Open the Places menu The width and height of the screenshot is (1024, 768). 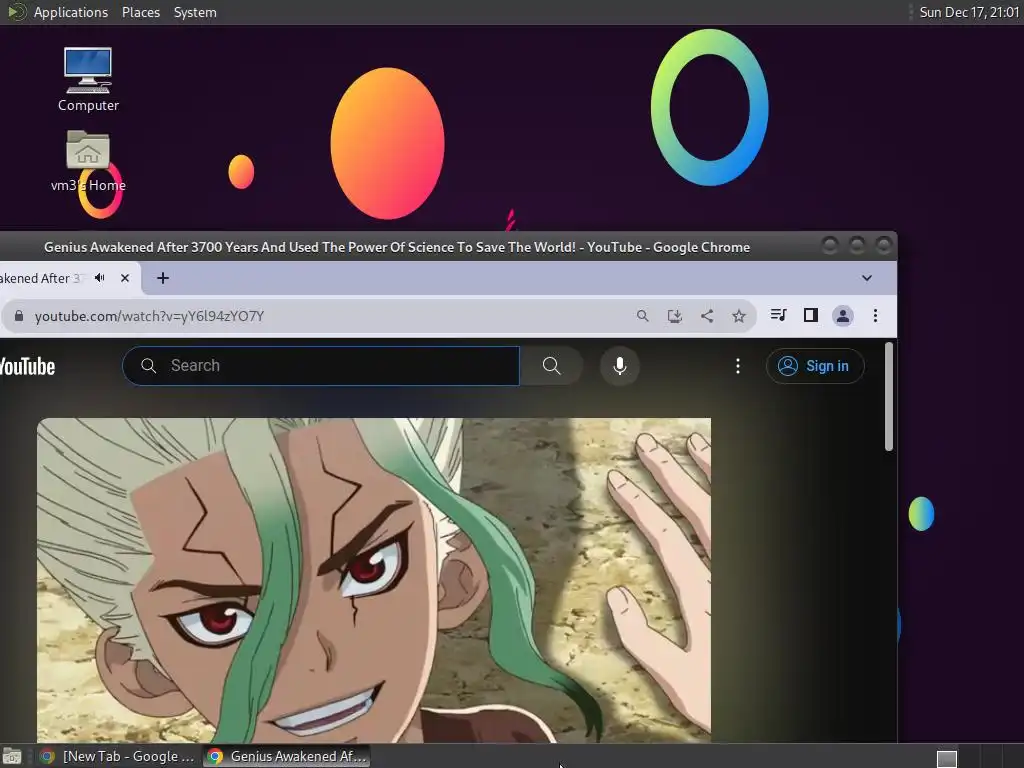(x=141, y=12)
